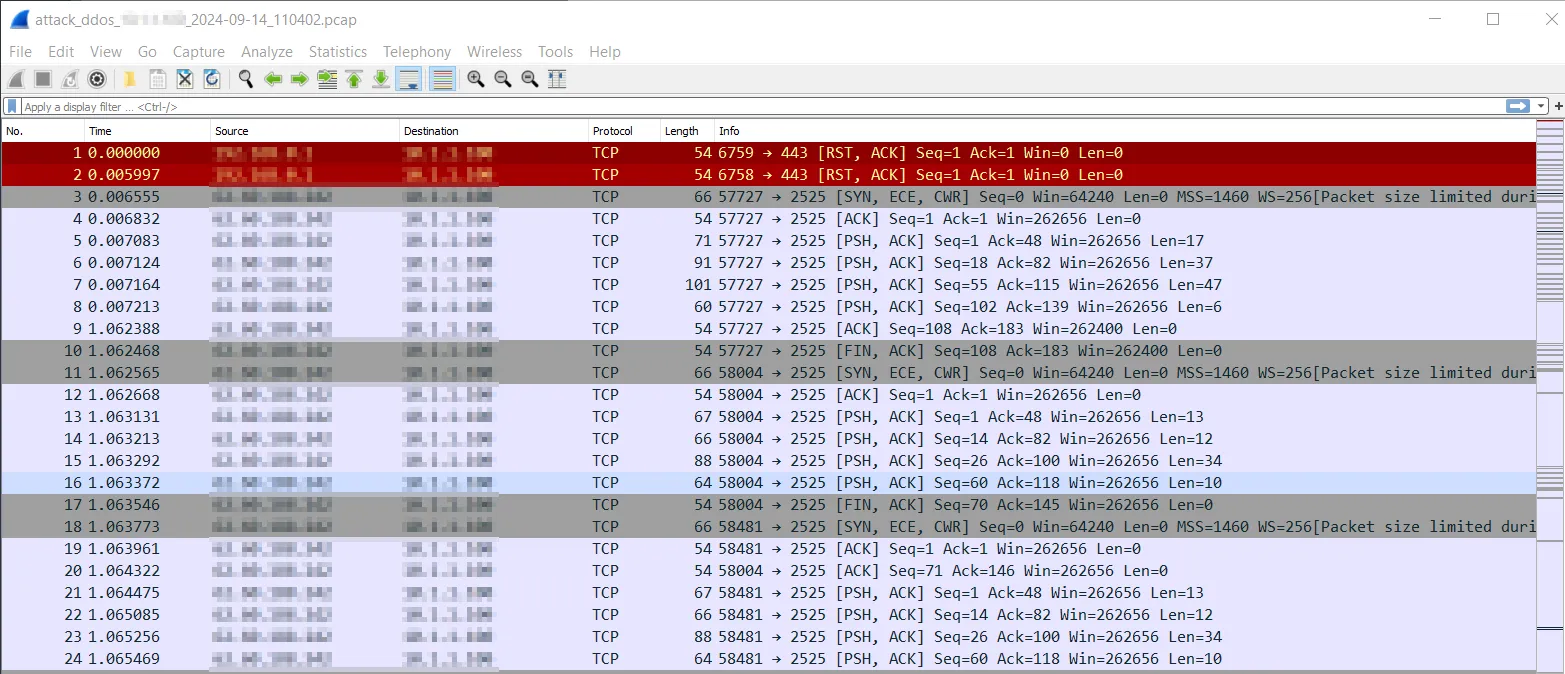
Task: Open Capture options via the gear icon
Action: pyautogui.click(x=97, y=79)
